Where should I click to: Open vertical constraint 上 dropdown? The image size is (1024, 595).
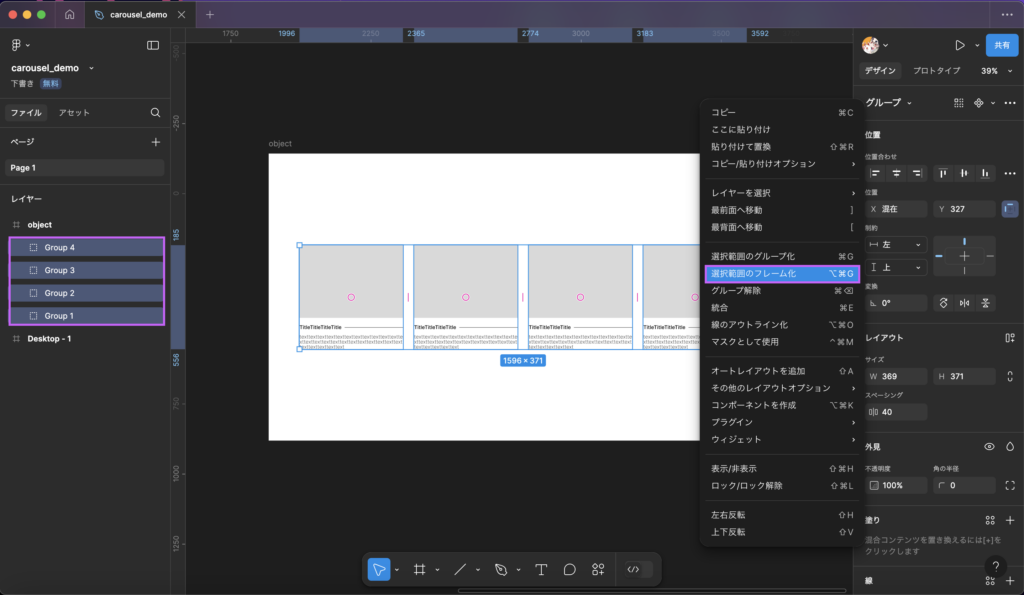[x=895, y=267]
